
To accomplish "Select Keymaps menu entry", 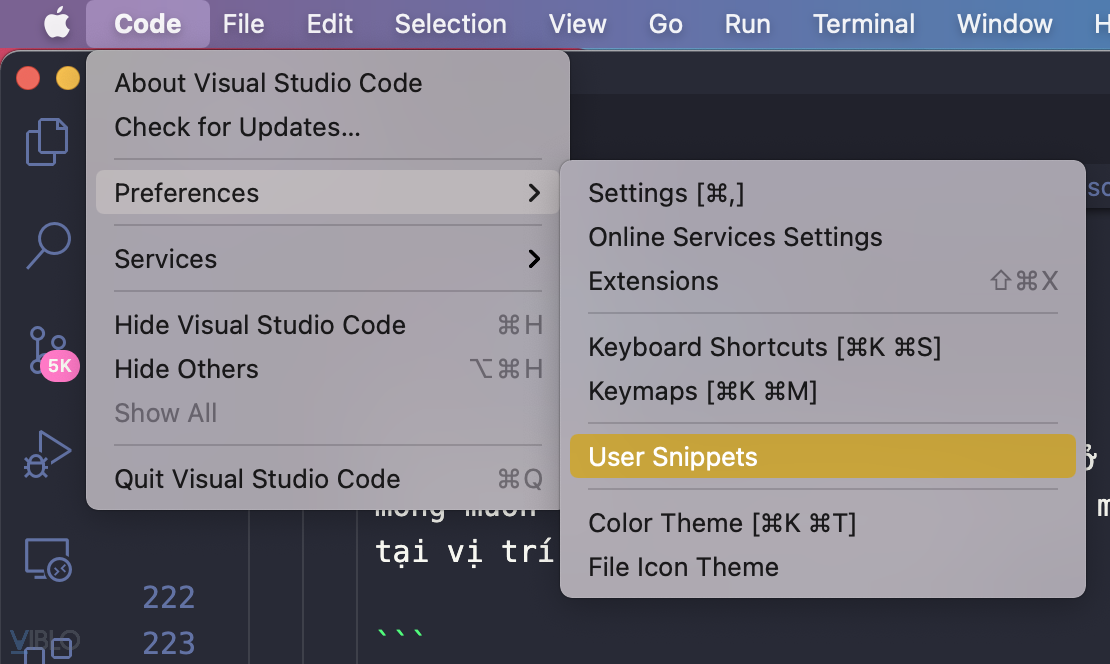I will (x=702, y=391).
